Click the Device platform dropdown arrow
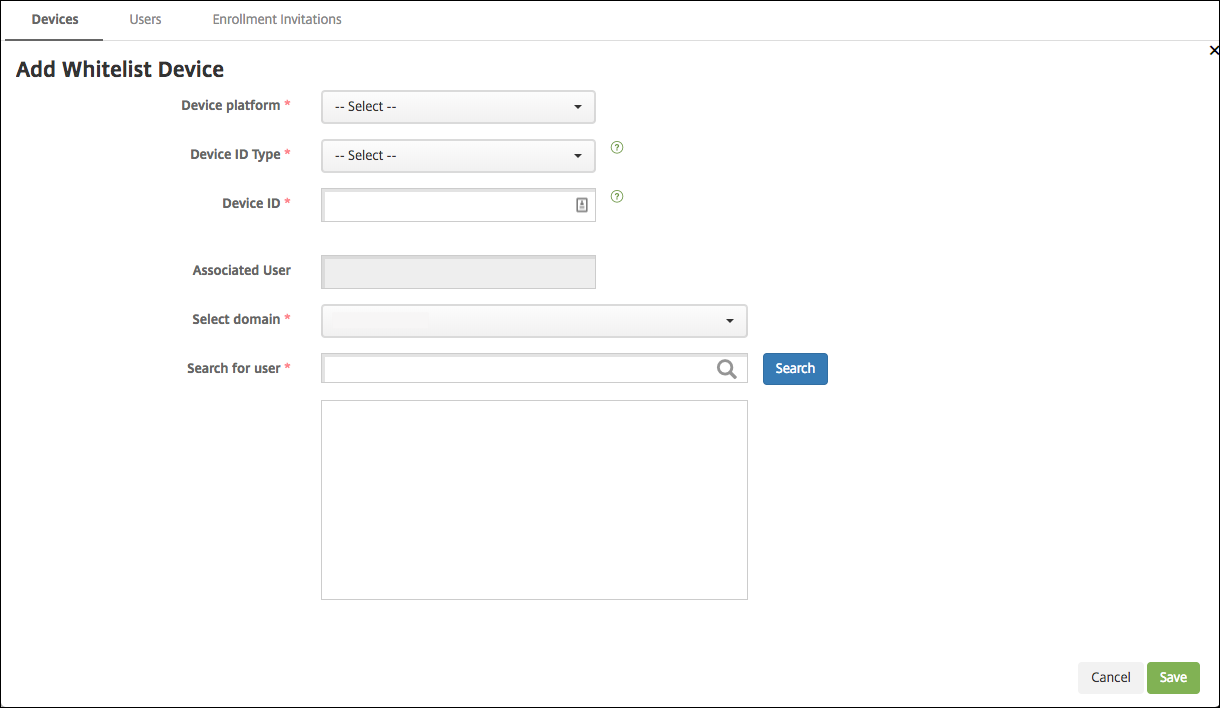Viewport: 1220px width, 708px height. [x=578, y=107]
